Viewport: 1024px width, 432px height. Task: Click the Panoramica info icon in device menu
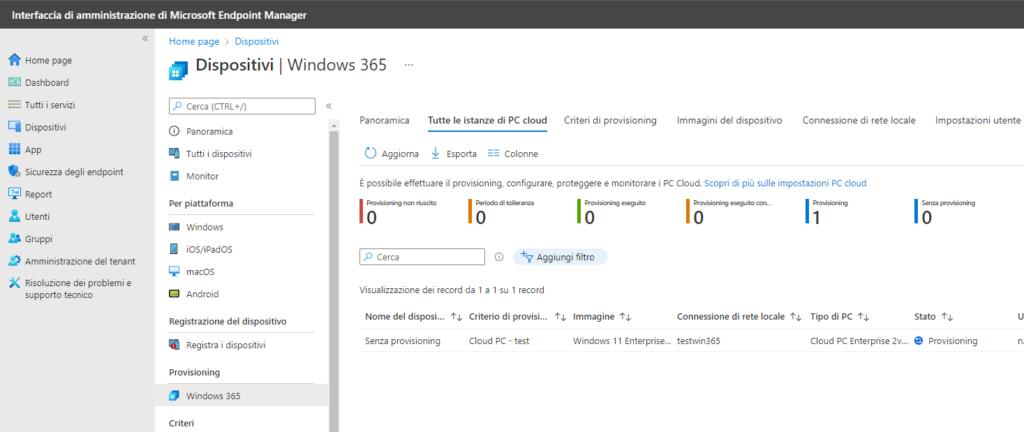coord(174,131)
